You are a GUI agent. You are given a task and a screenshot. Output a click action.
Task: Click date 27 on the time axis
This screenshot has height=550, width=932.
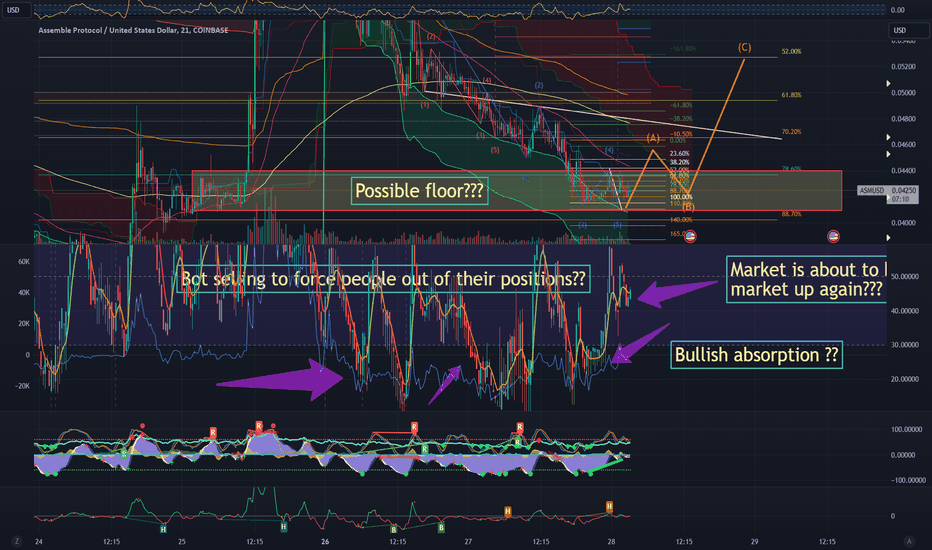click(468, 542)
